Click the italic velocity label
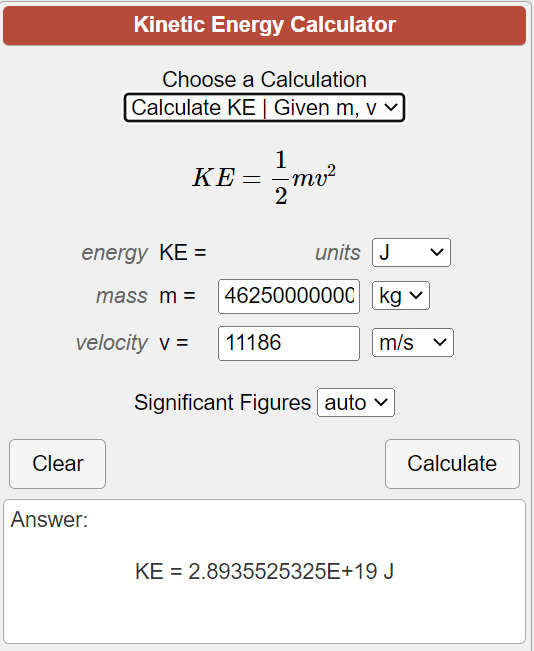The height and width of the screenshot is (651, 534). 112,343
